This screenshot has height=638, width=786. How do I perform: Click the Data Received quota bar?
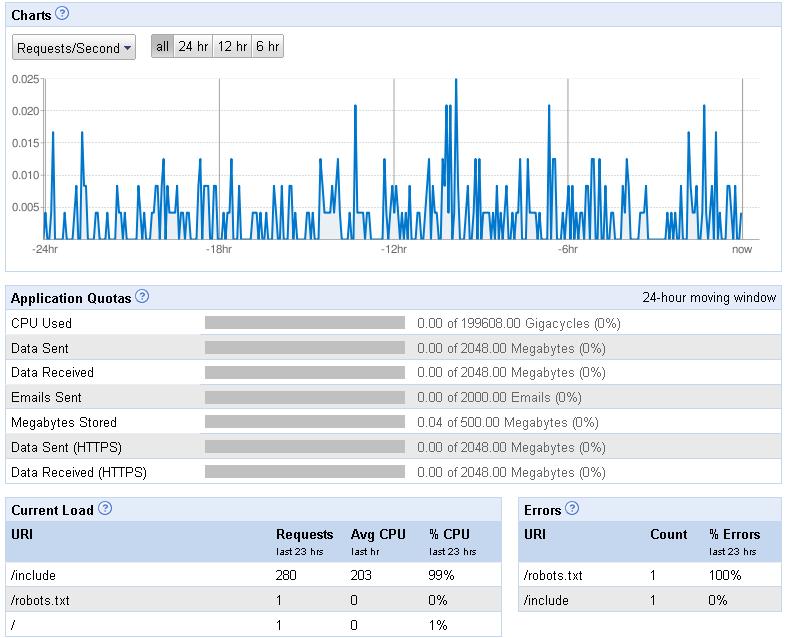tap(305, 372)
